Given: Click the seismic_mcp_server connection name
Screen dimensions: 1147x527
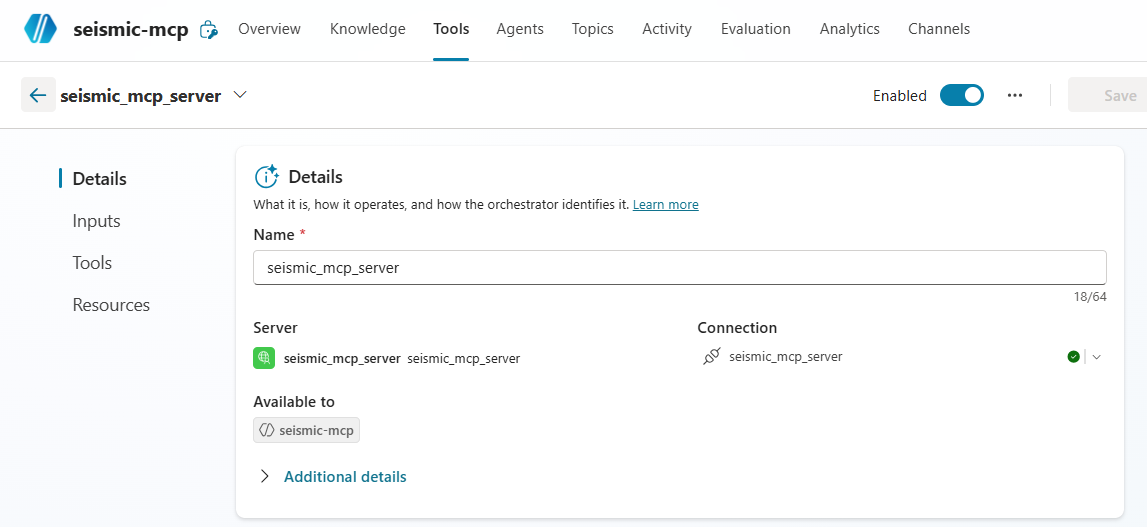Looking at the screenshot, I should tap(786, 356).
